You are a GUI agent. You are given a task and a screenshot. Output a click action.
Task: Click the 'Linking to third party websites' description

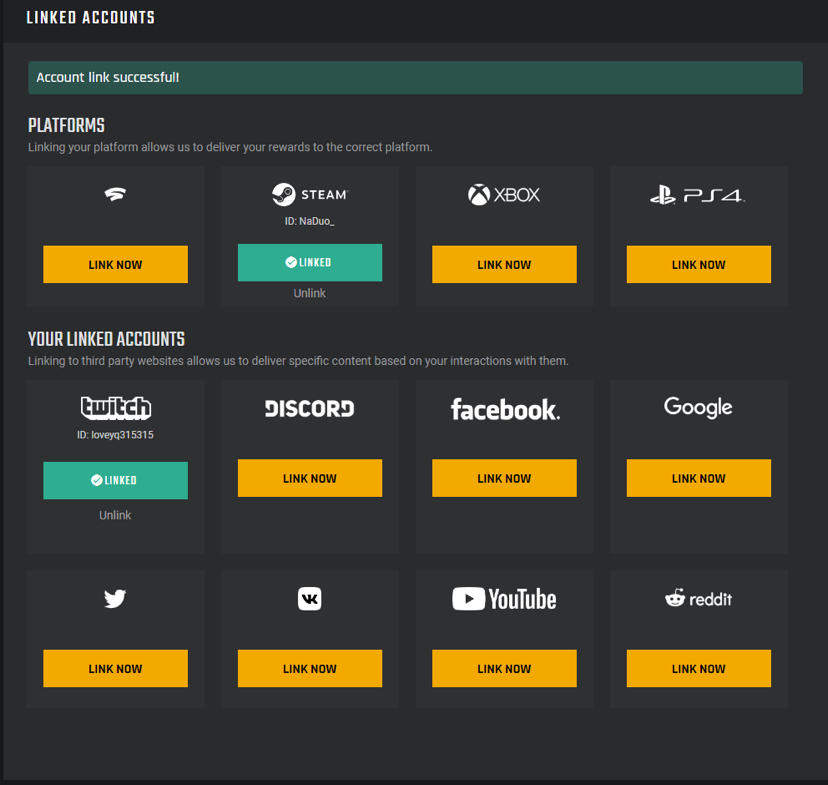(298, 361)
